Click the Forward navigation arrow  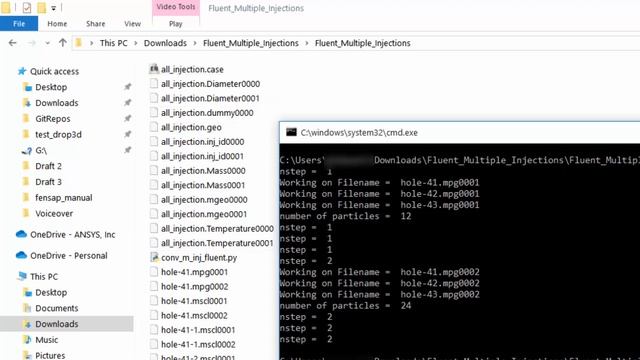tap(32, 43)
